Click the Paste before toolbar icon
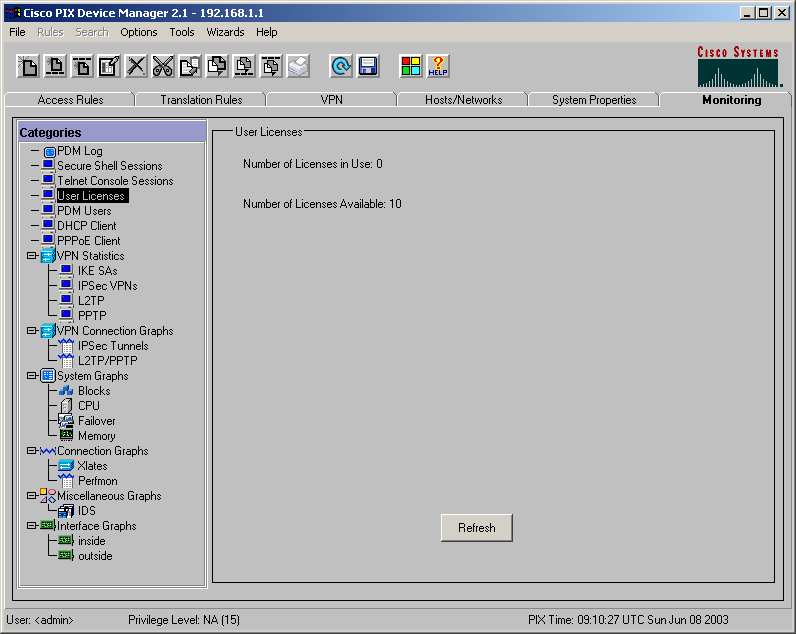The width and height of the screenshot is (796, 634). [x=244, y=66]
